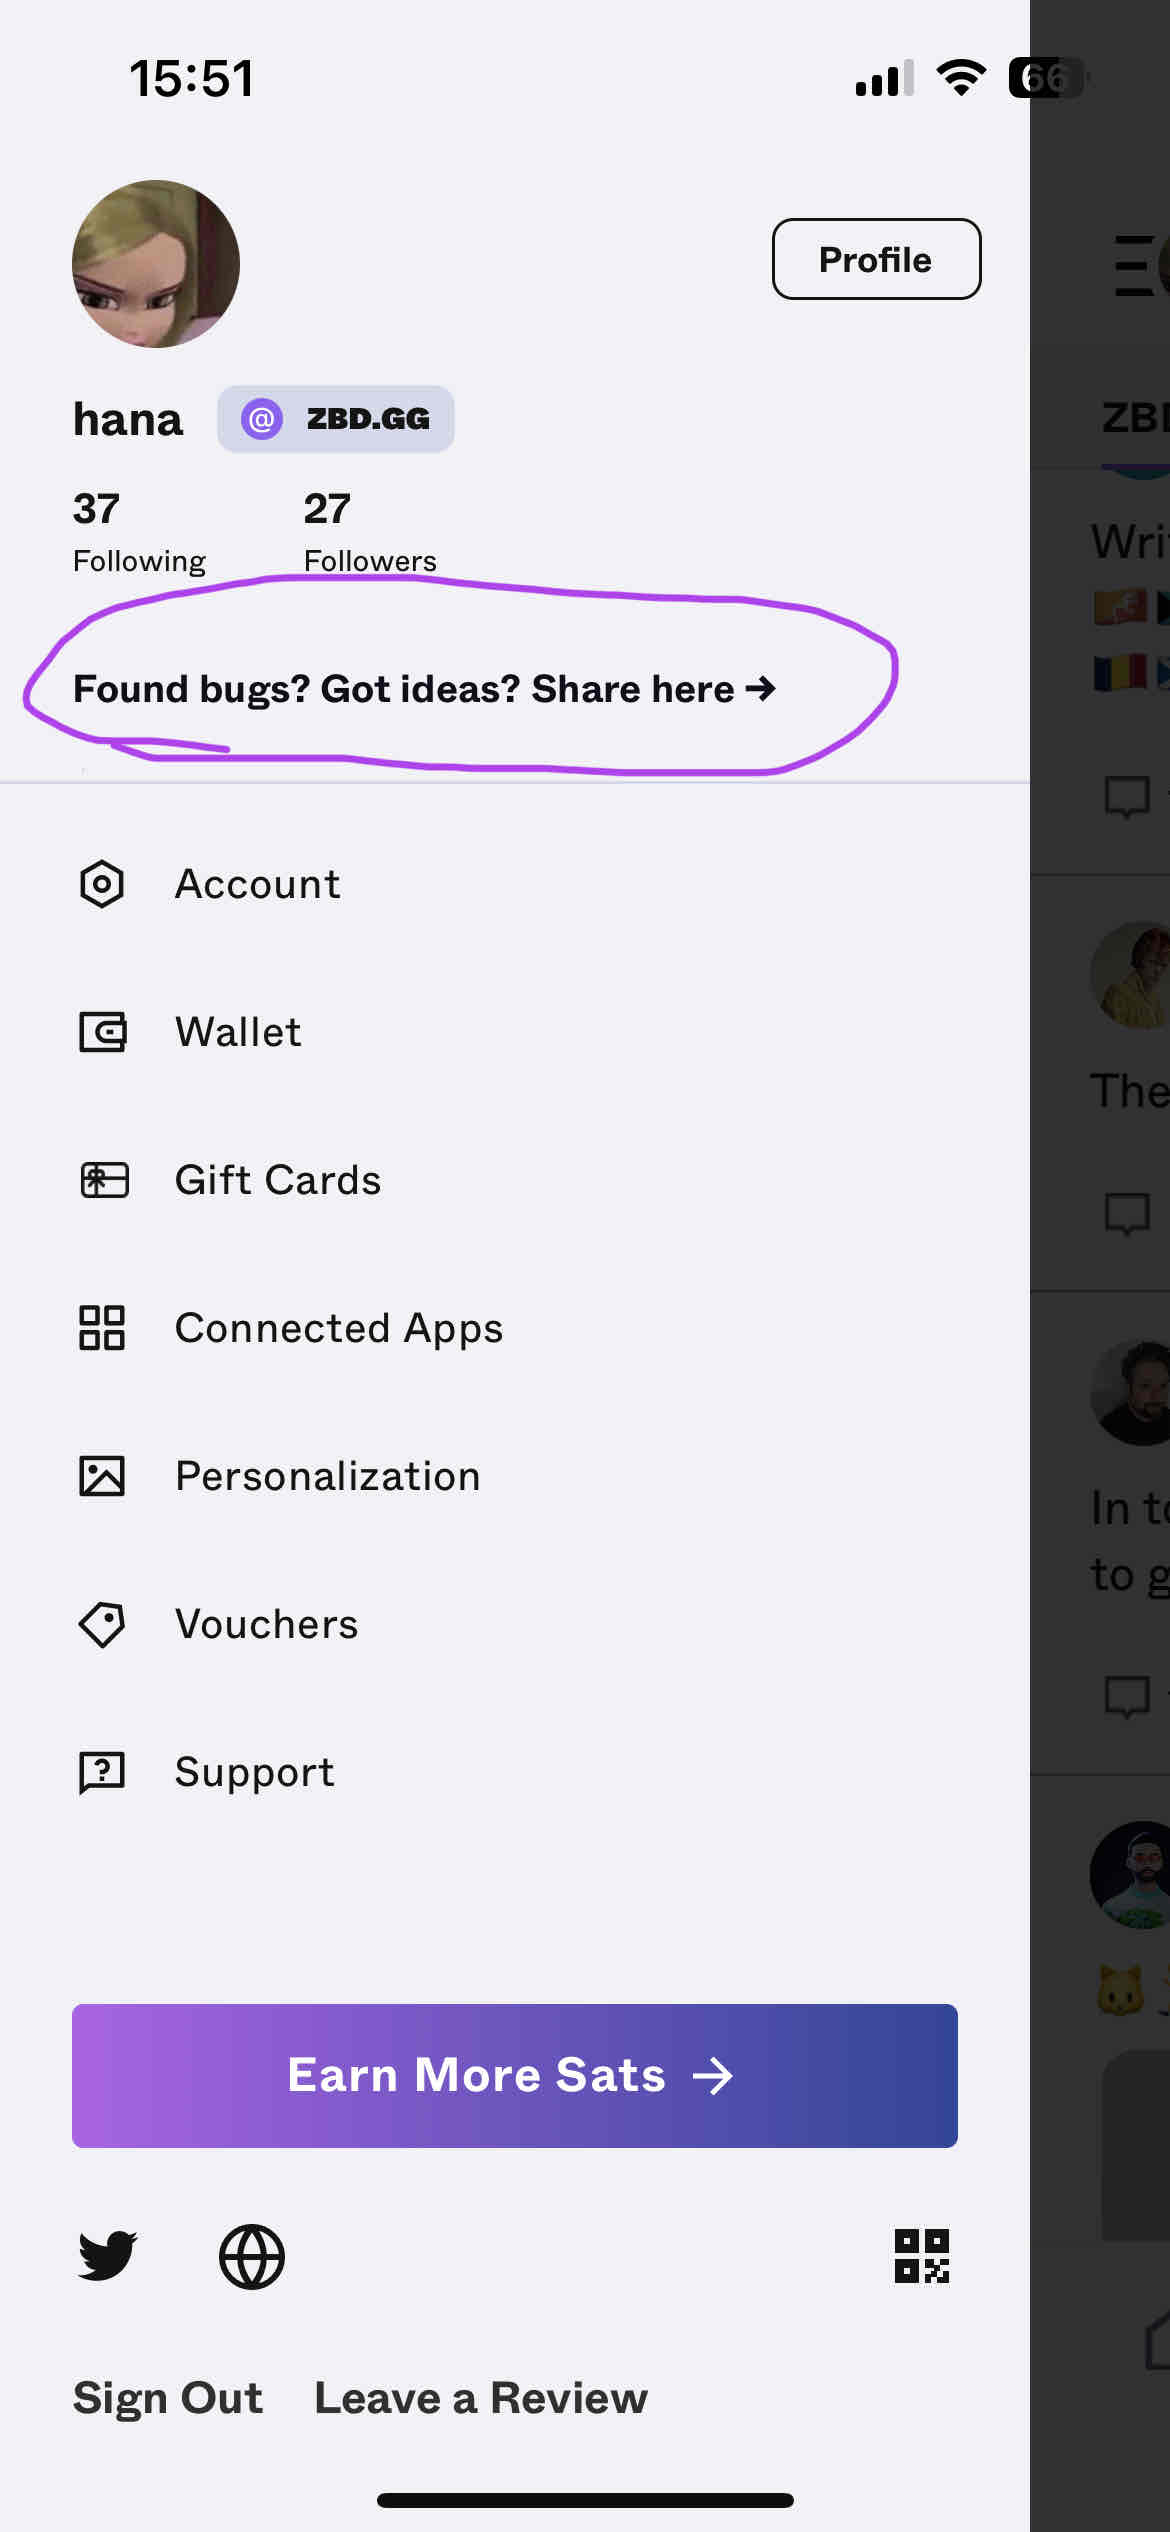Tap the Vouchers tag icon

coord(102,1624)
